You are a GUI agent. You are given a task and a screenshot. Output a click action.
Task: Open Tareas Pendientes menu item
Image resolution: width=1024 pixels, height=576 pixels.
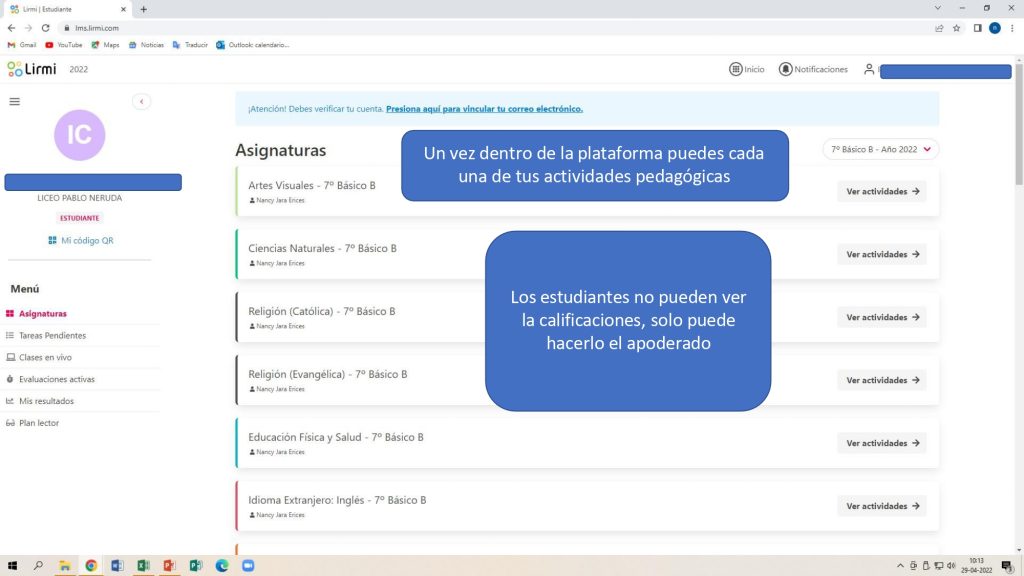pyautogui.click(x=52, y=336)
